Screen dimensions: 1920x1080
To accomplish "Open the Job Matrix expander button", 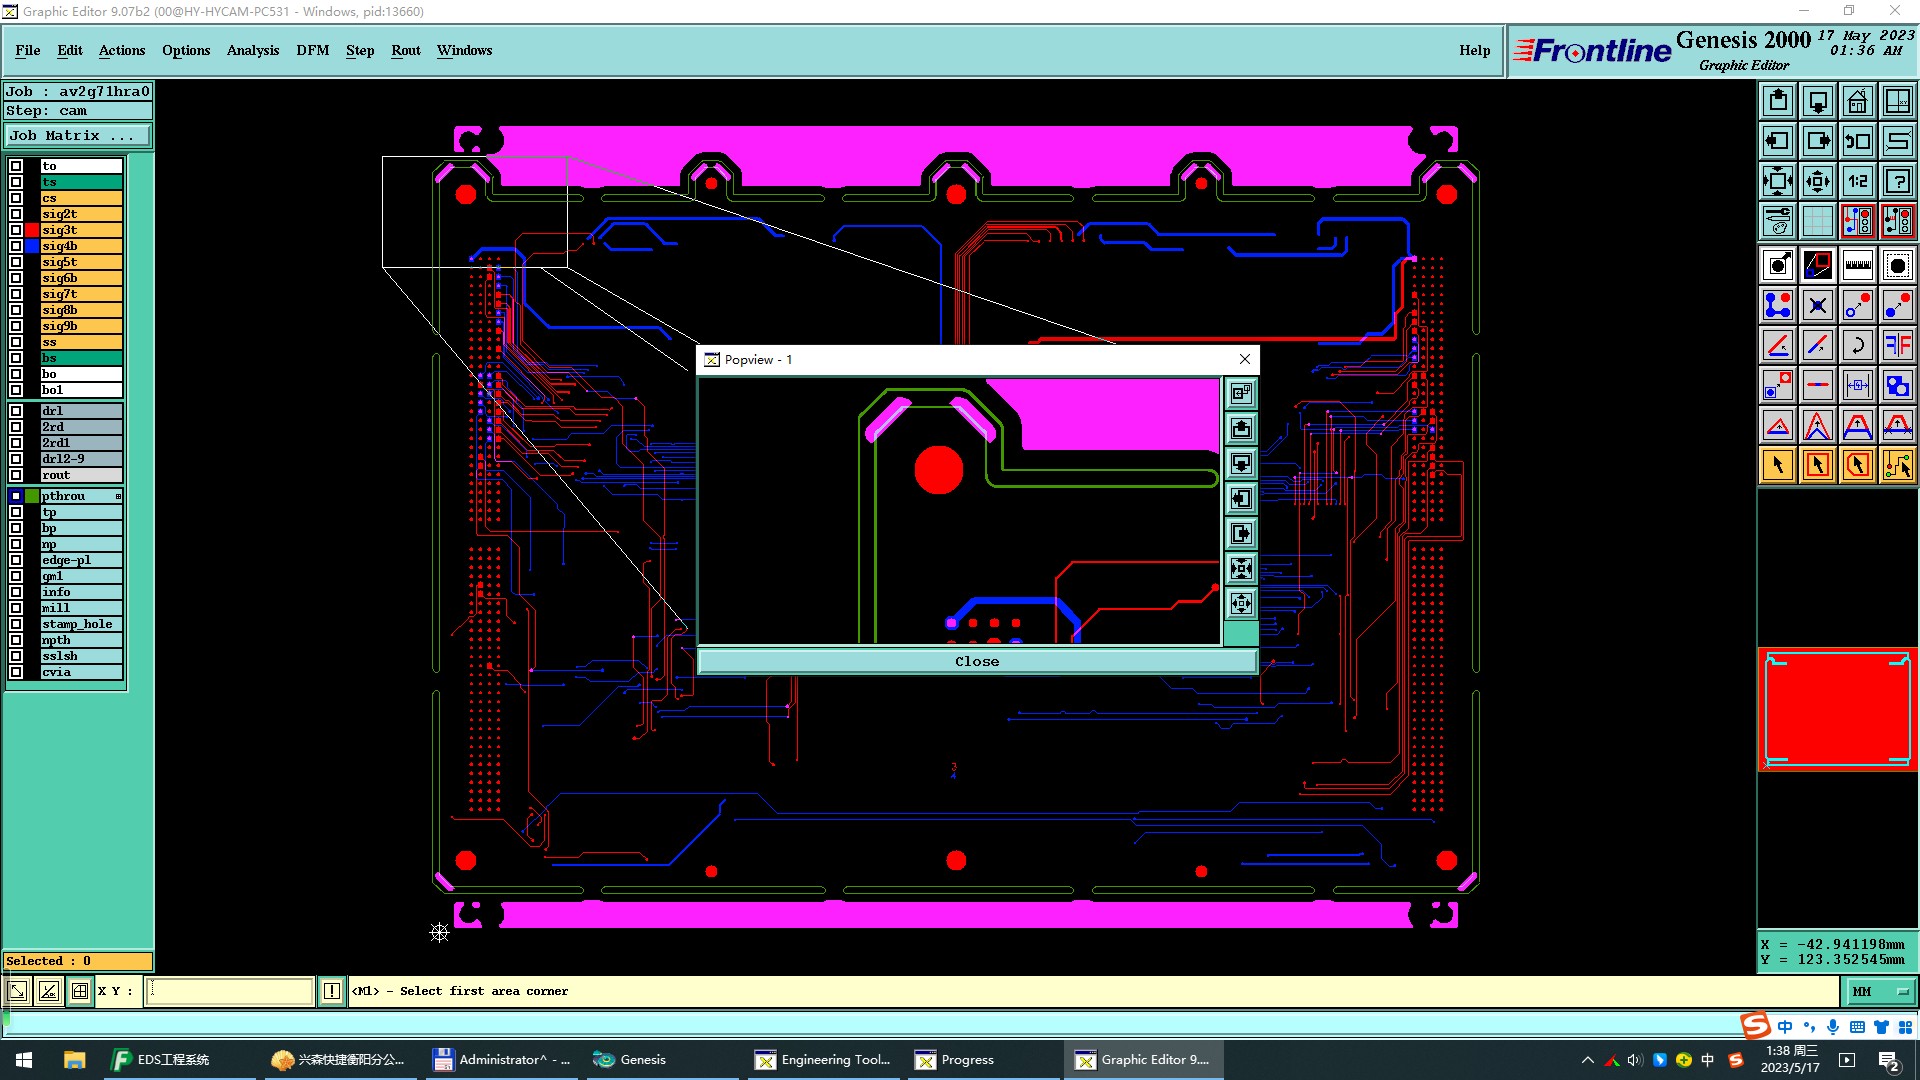I will [78, 136].
